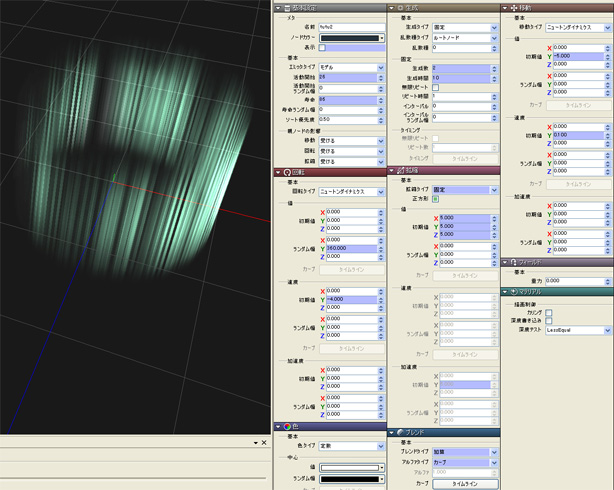Open the parent-node 移動 influence dropdown
Screen dimensions: 614x490
[352, 141]
